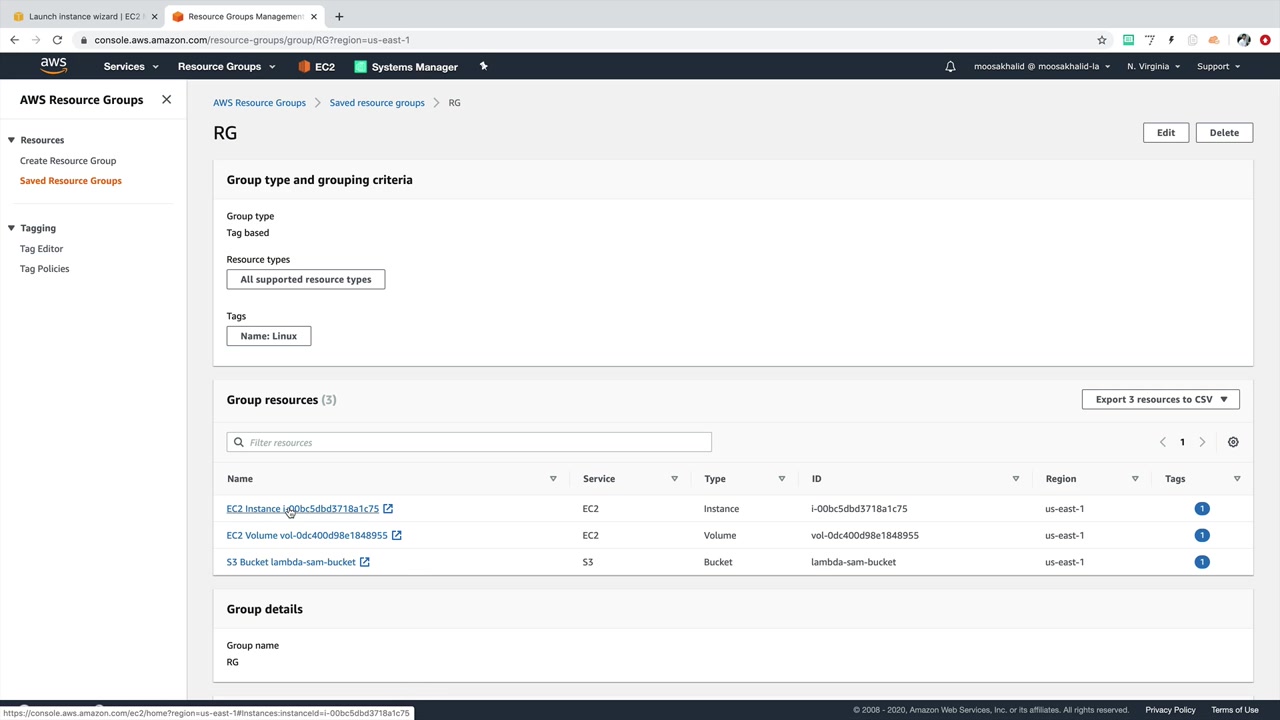This screenshot has height=720, width=1280.
Task: Select the ID cell vol-0dc400d98e1848955
Action: tap(865, 535)
